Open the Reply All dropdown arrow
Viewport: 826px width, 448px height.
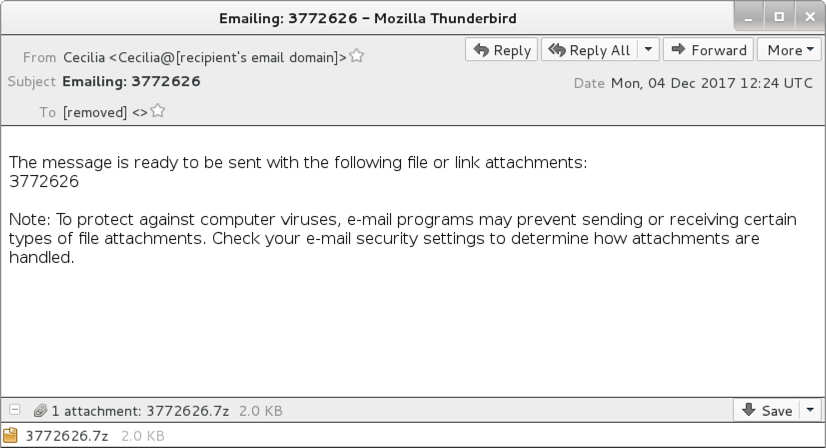[x=648, y=50]
